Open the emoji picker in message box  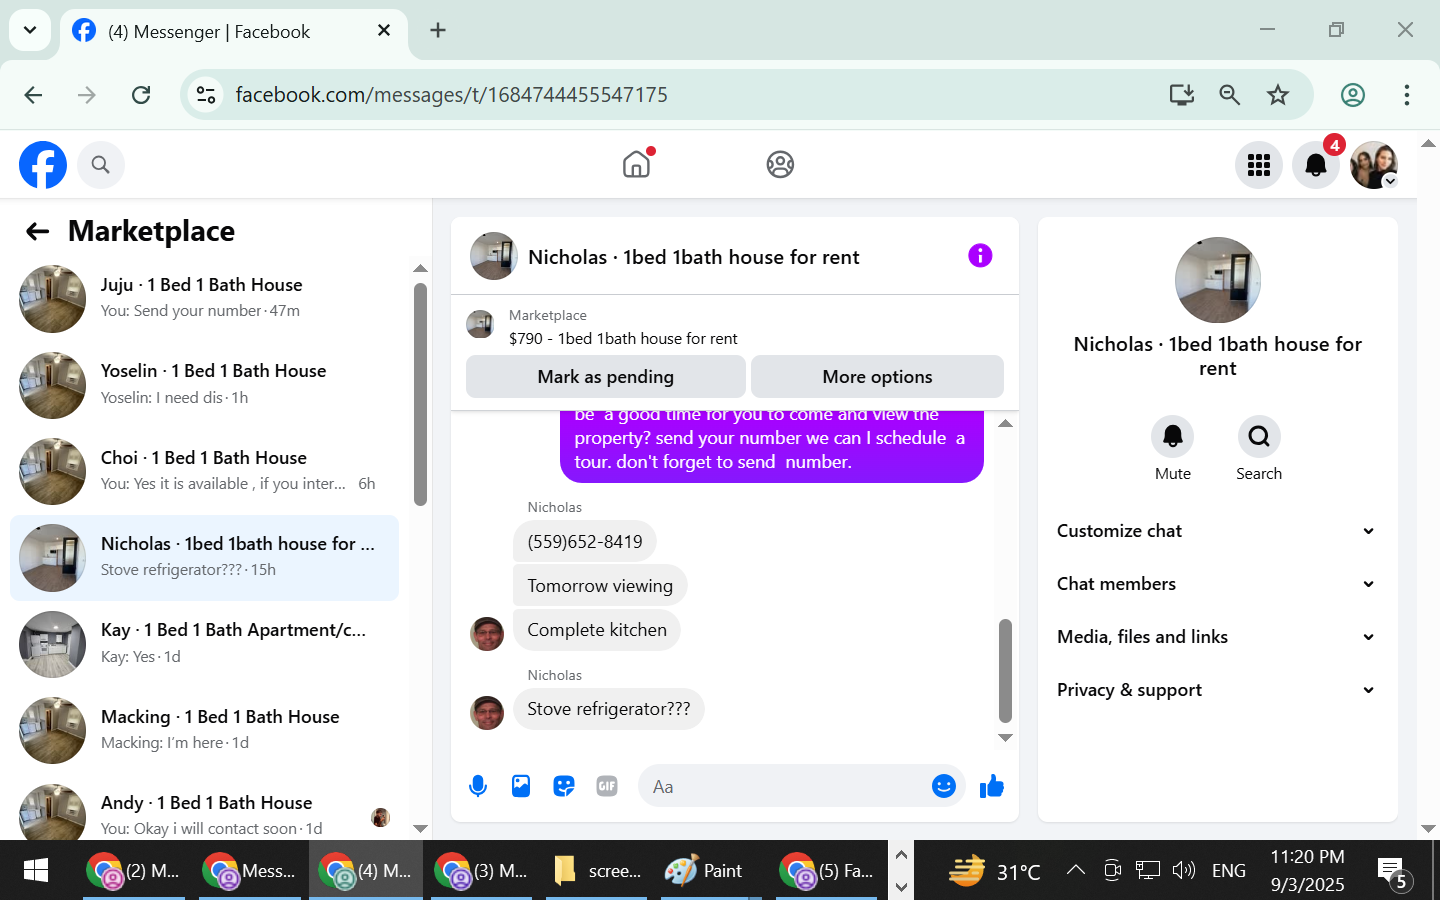point(943,787)
